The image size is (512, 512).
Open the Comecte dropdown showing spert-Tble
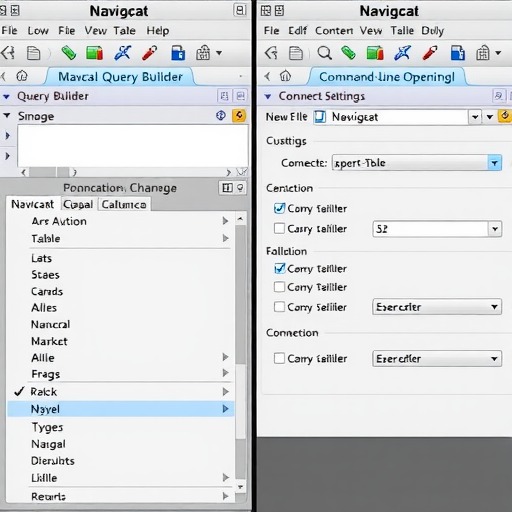click(417, 163)
